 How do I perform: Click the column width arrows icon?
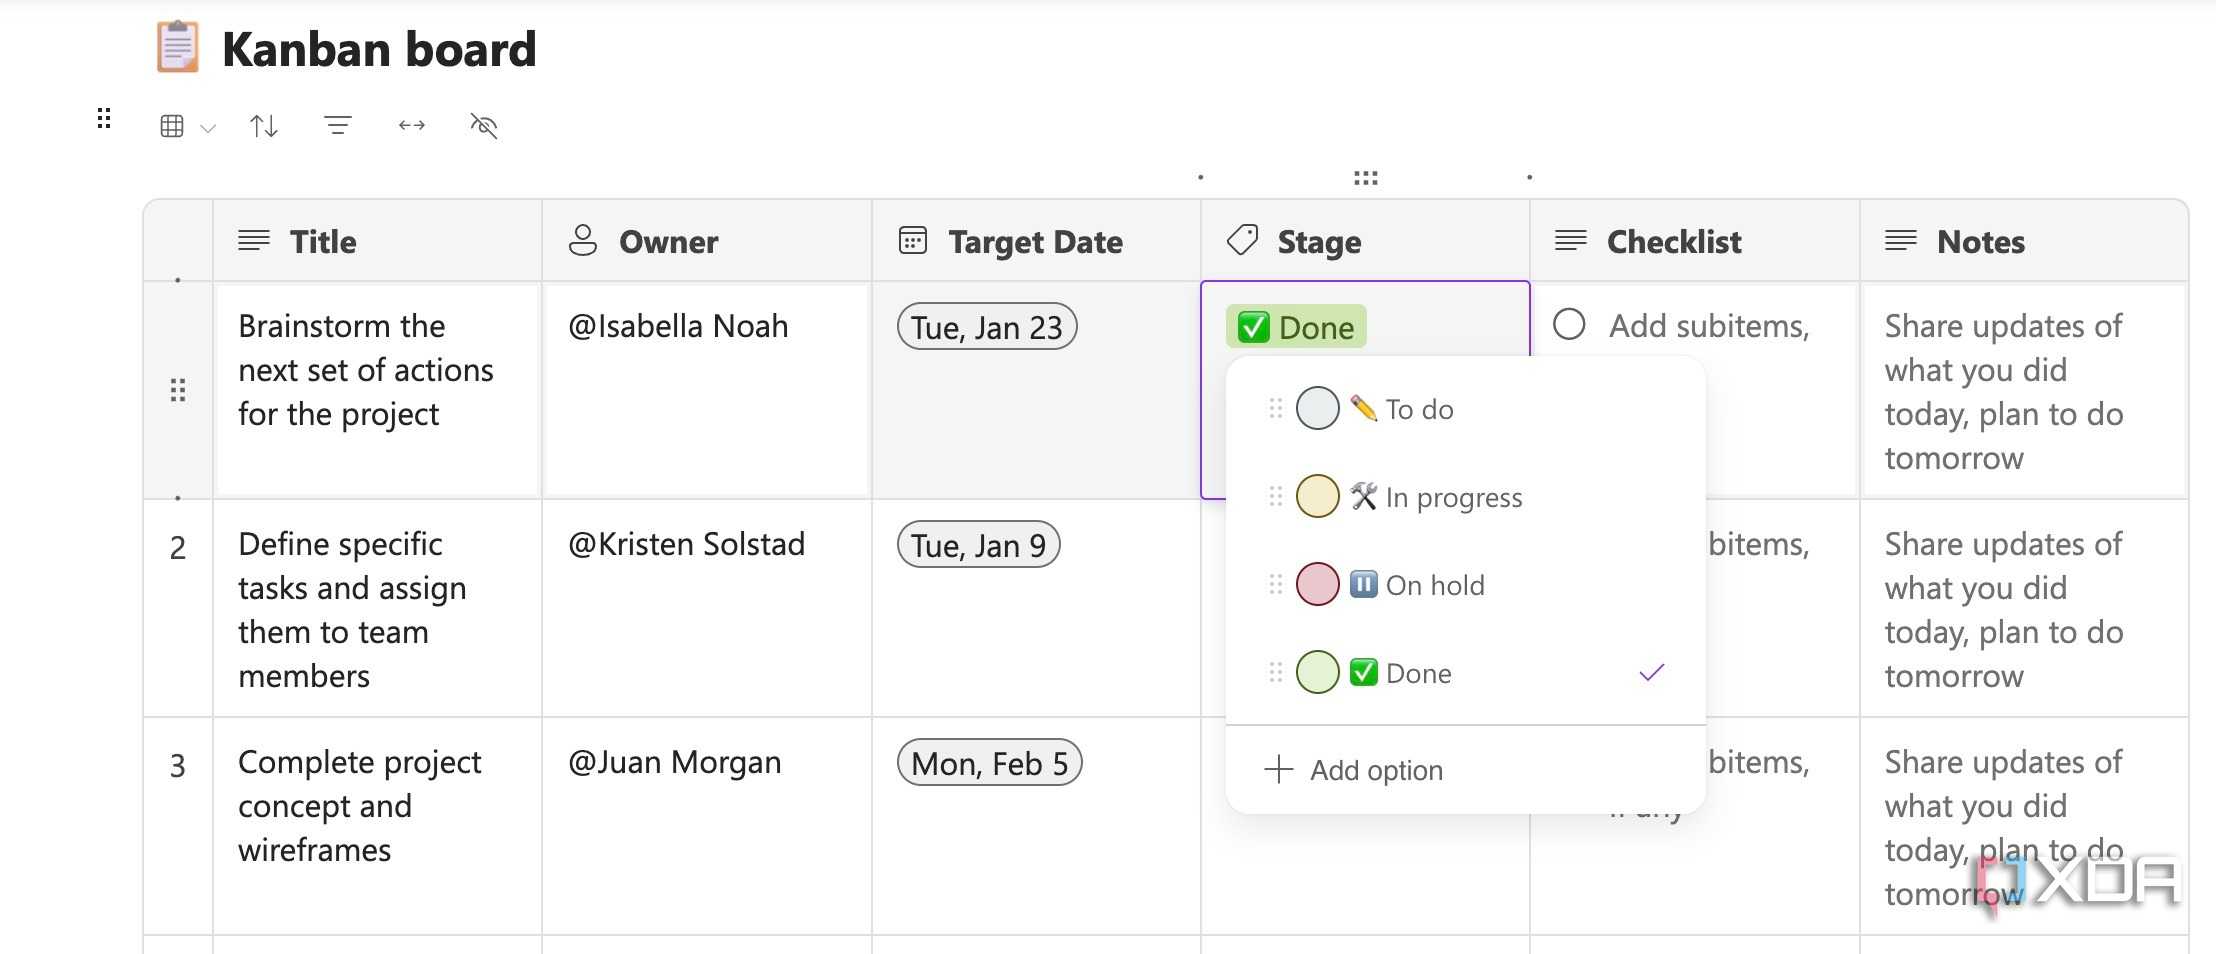412,125
